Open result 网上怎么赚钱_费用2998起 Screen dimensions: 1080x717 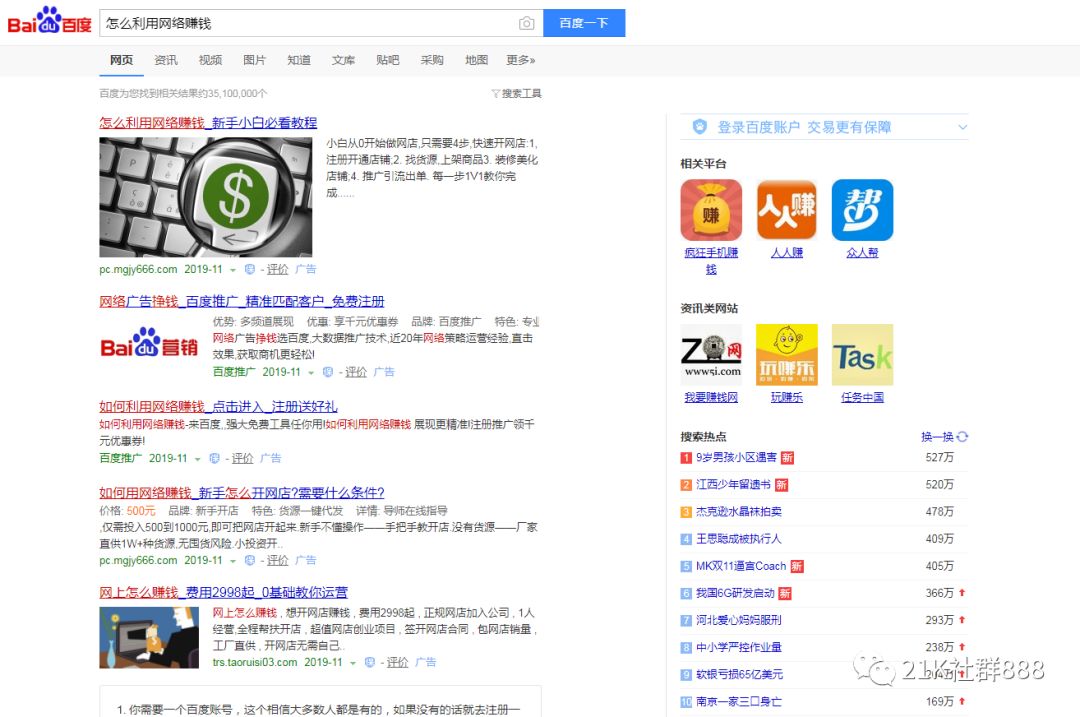[x=223, y=592]
